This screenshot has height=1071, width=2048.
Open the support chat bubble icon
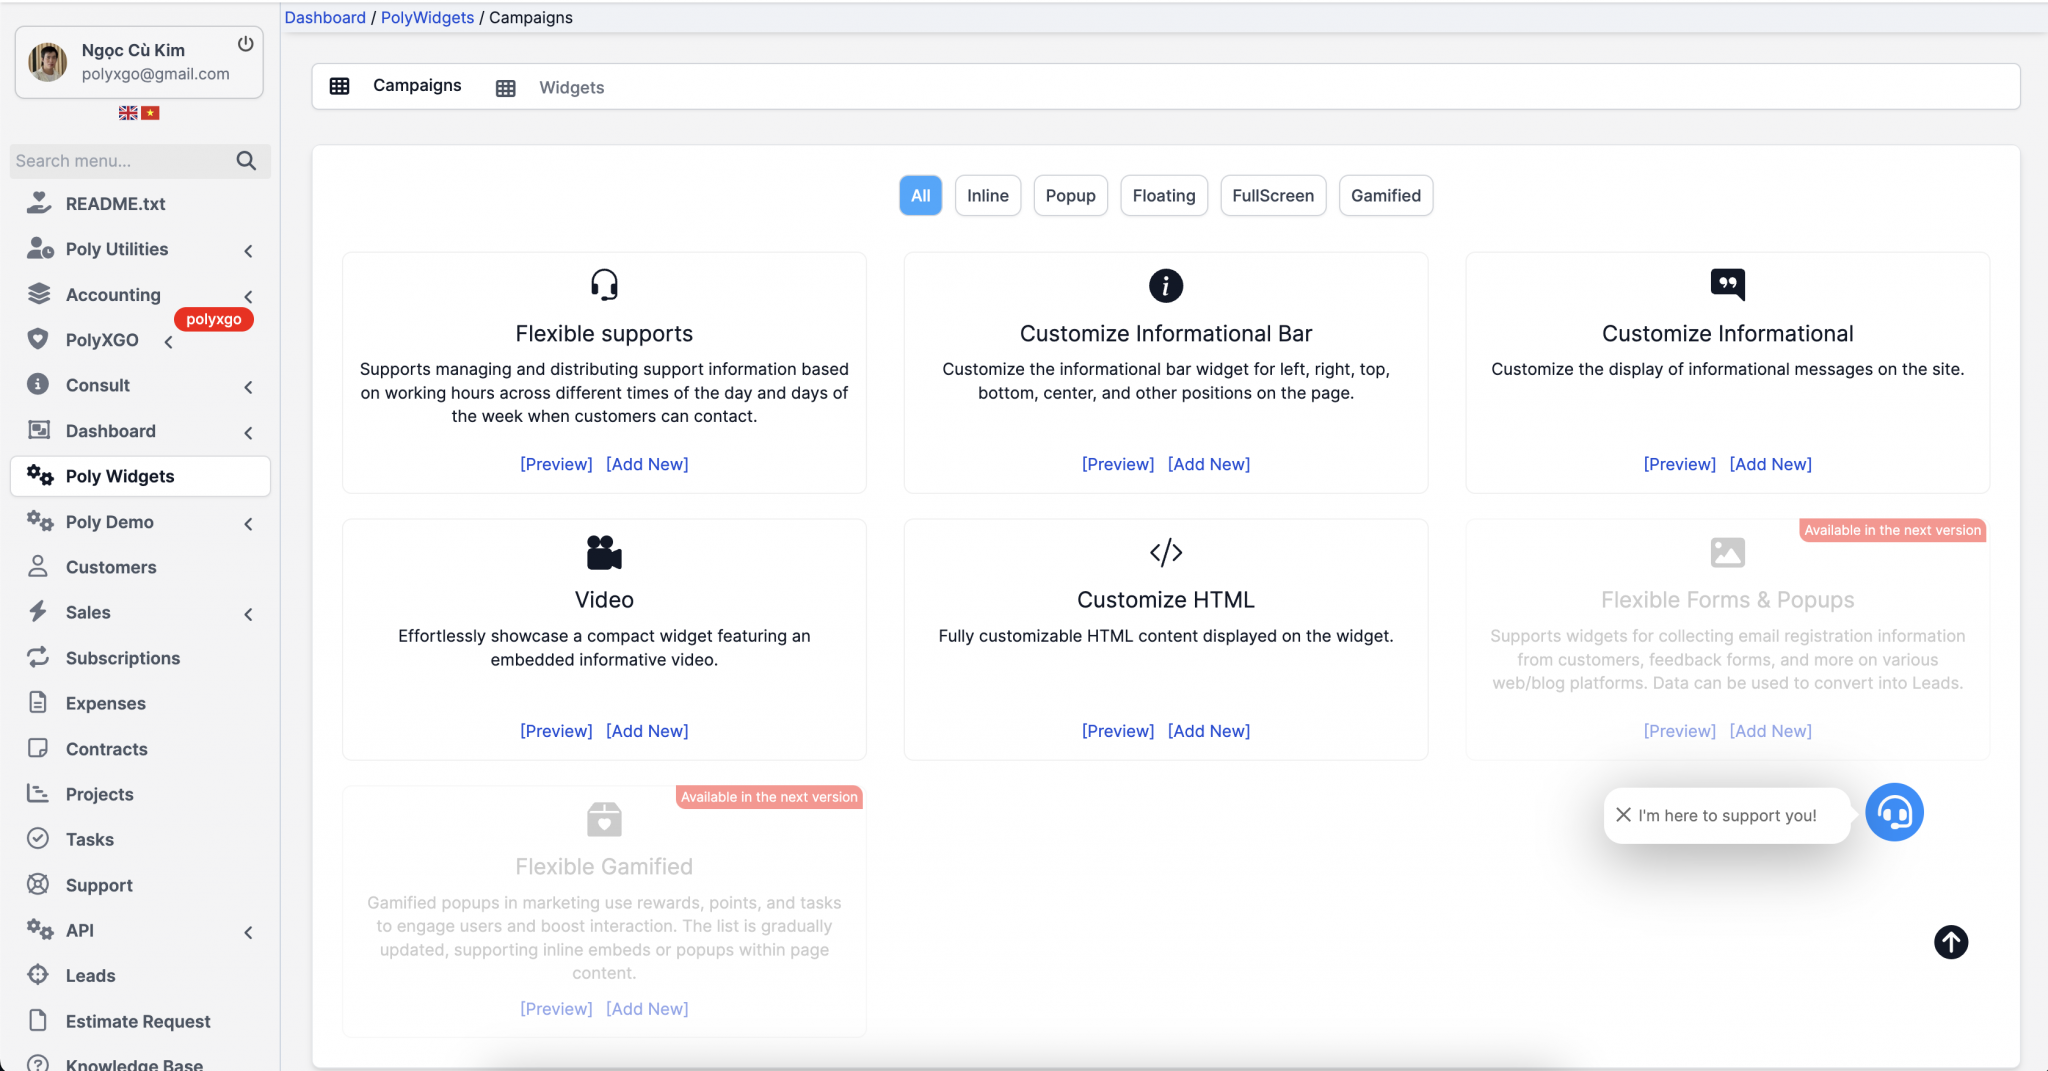pyautogui.click(x=1894, y=812)
